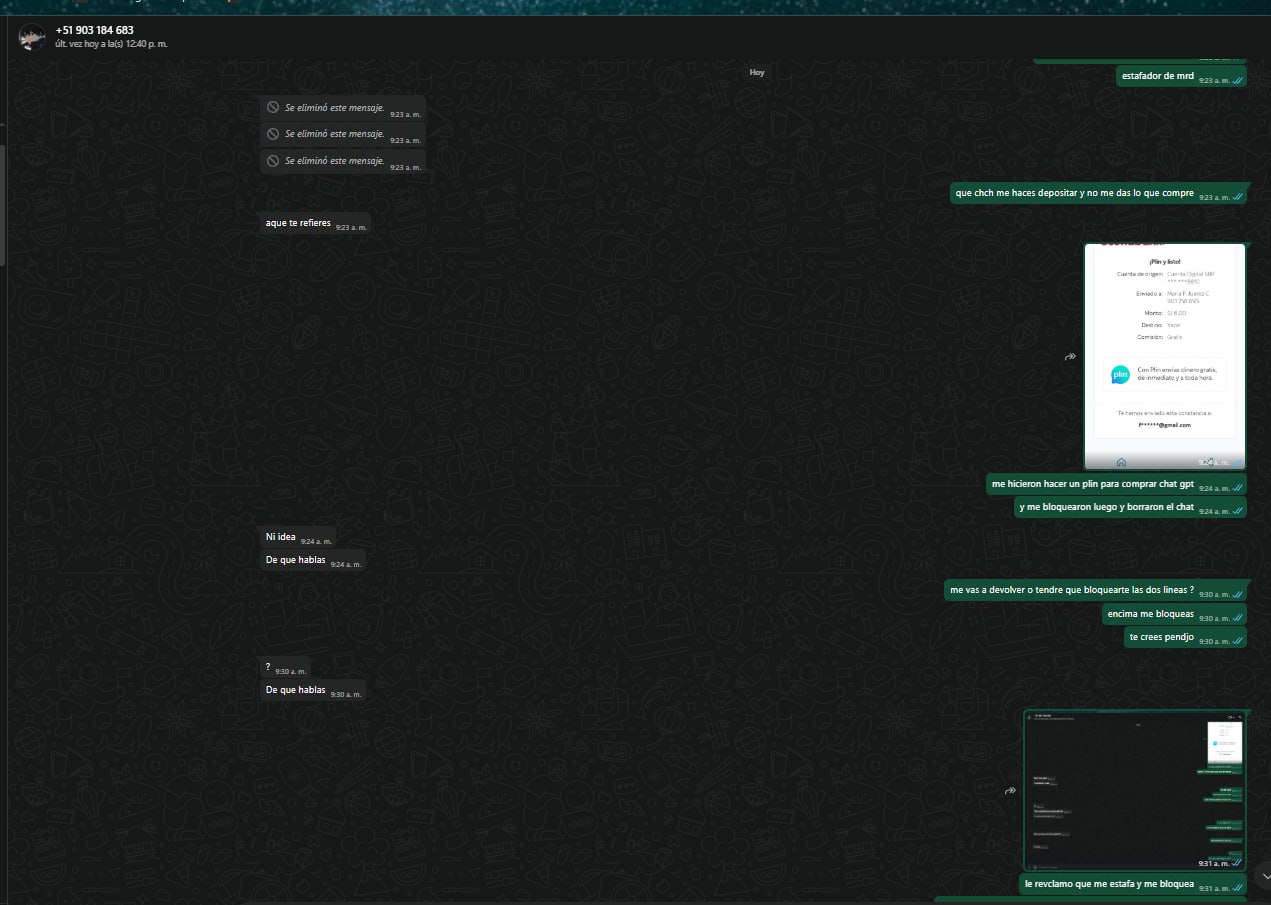This screenshot has width=1271, height=905.
Task: Click read-receipt checkmarks on 'estafador de mrd'
Action: coord(1237,80)
